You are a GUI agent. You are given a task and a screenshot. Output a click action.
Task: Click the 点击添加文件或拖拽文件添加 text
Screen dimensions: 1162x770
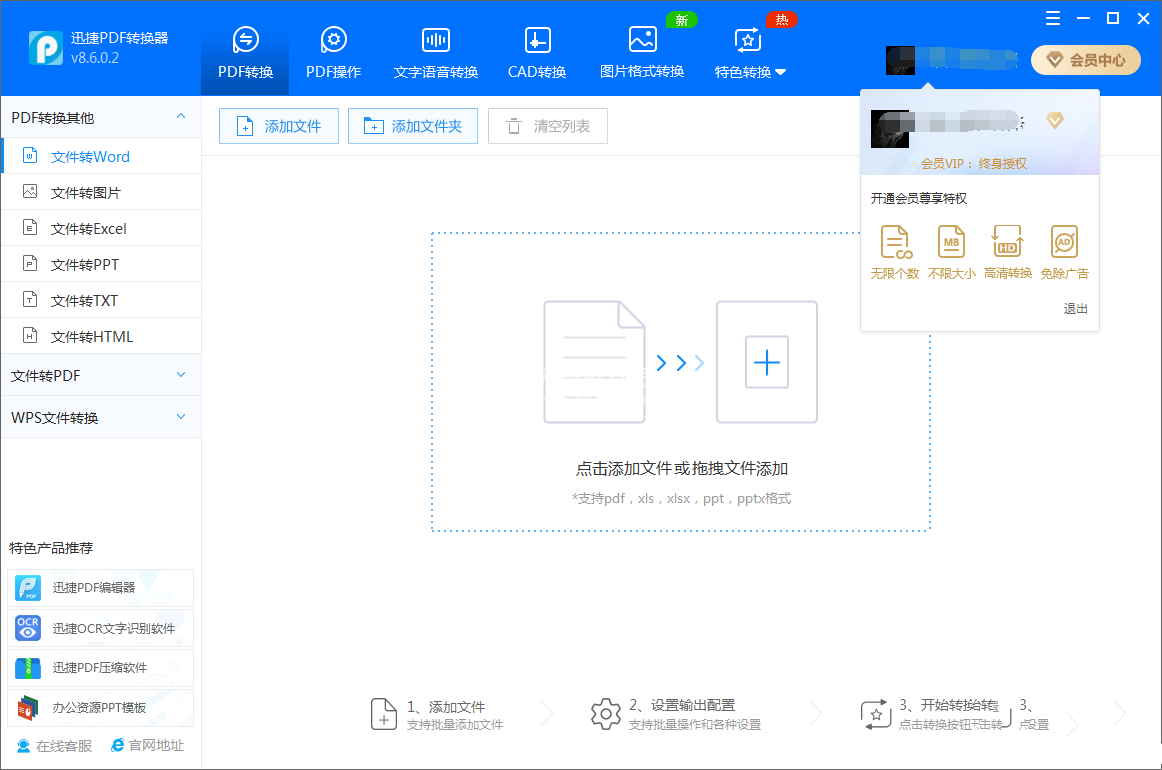tap(682, 468)
